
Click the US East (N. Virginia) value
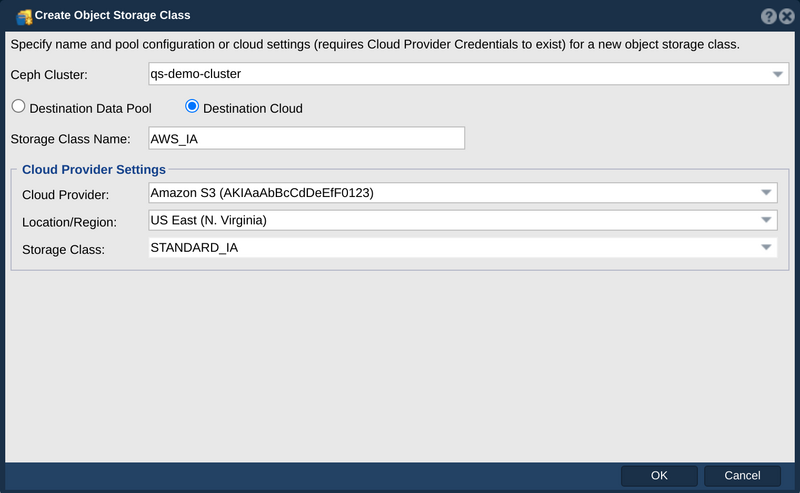point(208,220)
